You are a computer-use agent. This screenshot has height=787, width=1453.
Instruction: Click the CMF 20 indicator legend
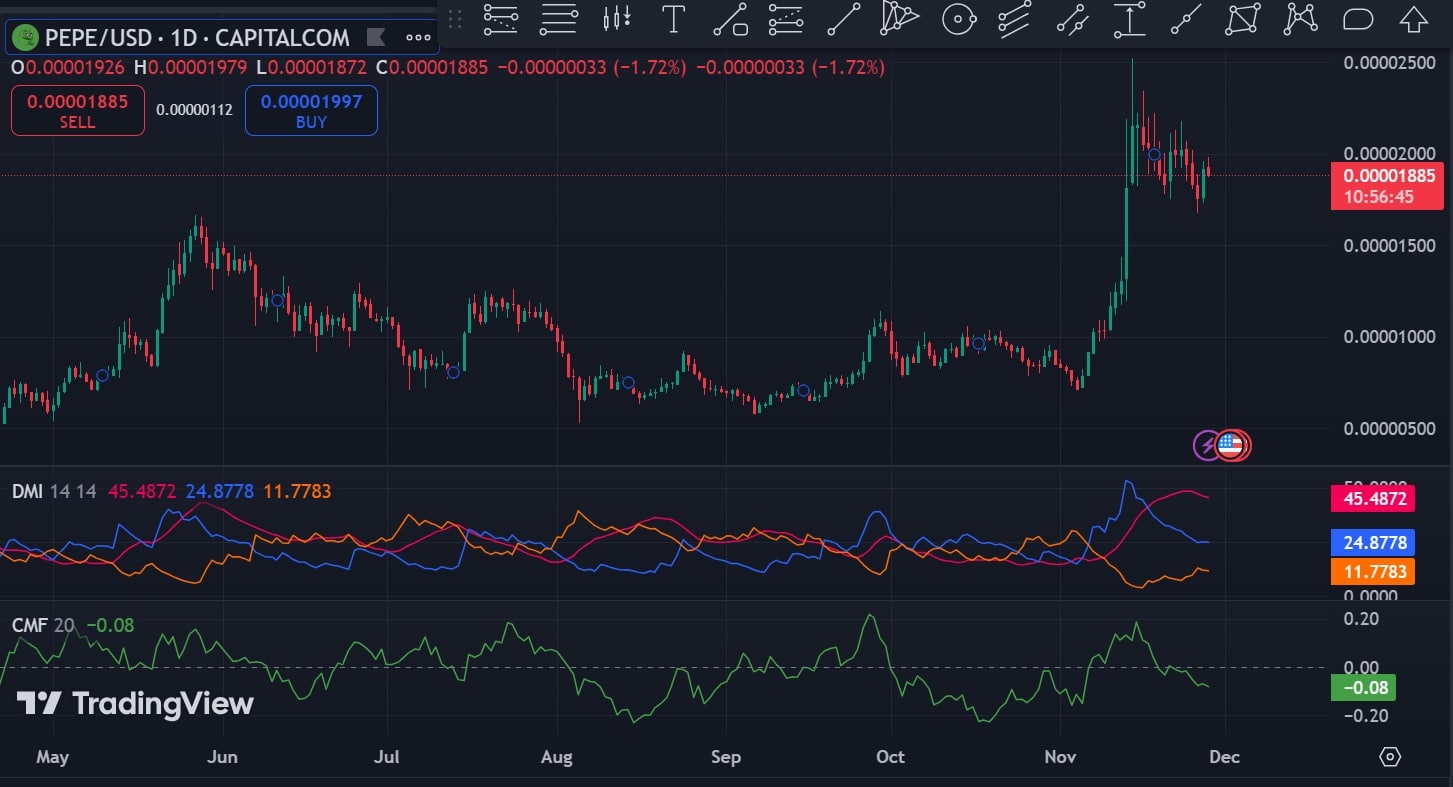(43, 625)
